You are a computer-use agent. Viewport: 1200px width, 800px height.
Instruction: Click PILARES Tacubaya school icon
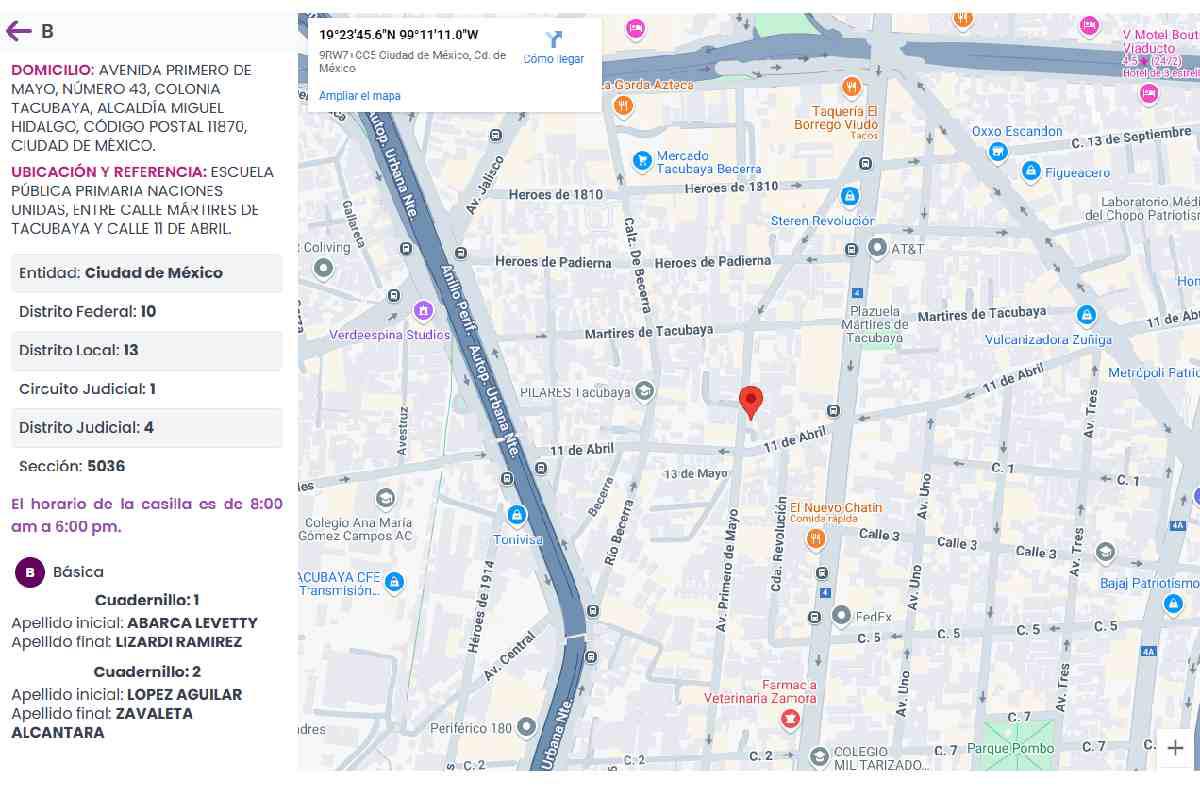[x=646, y=391]
